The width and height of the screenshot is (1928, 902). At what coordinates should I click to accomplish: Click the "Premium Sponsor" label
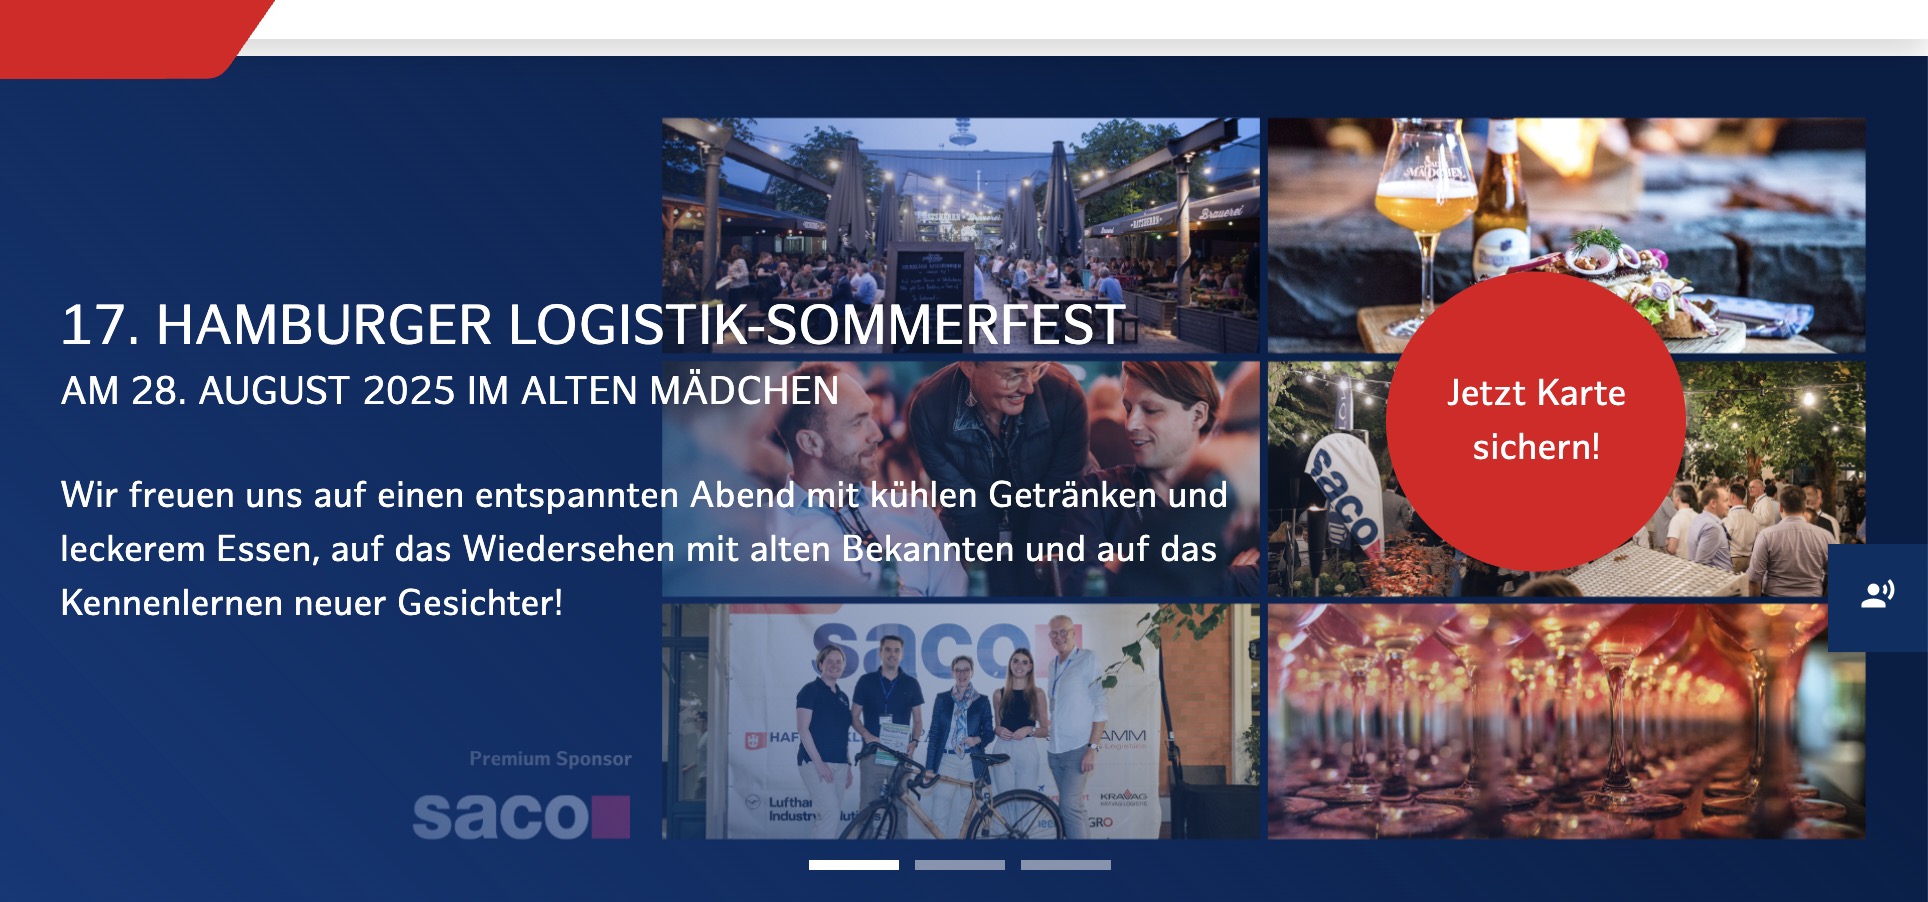pyautogui.click(x=551, y=759)
